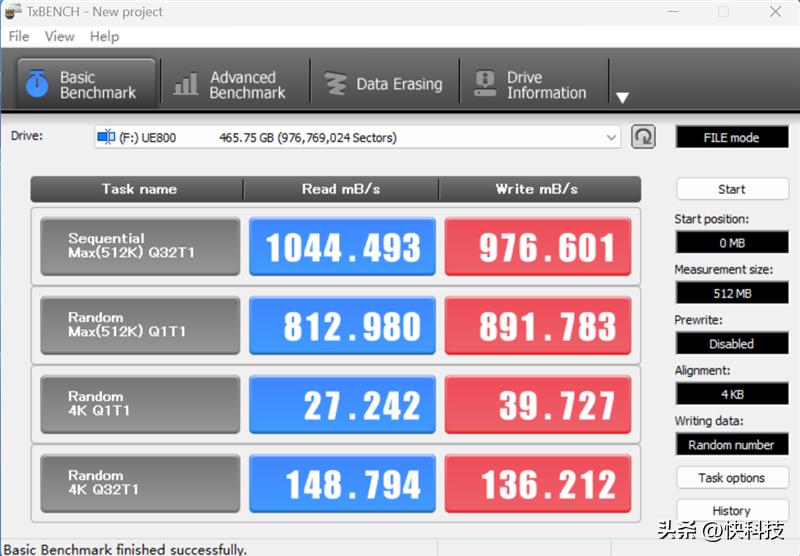Click the Sequential Max(512K) Q32T1 task button
This screenshot has width=800, height=556.
click(140, 246)
